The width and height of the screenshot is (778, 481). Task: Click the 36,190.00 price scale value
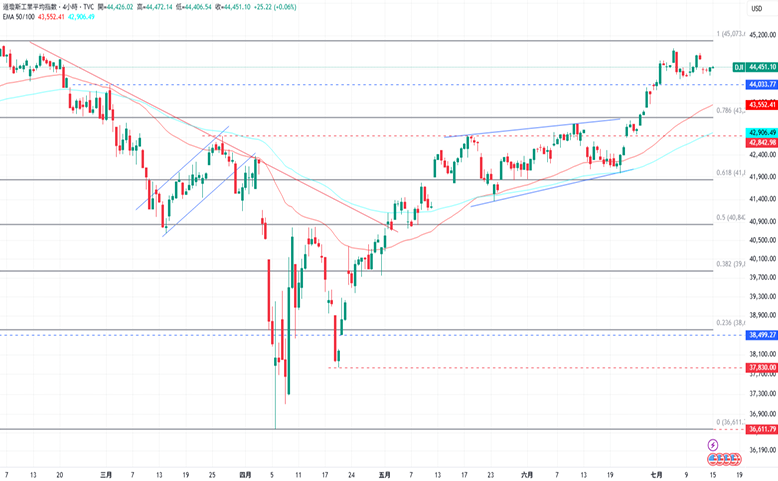763,450
